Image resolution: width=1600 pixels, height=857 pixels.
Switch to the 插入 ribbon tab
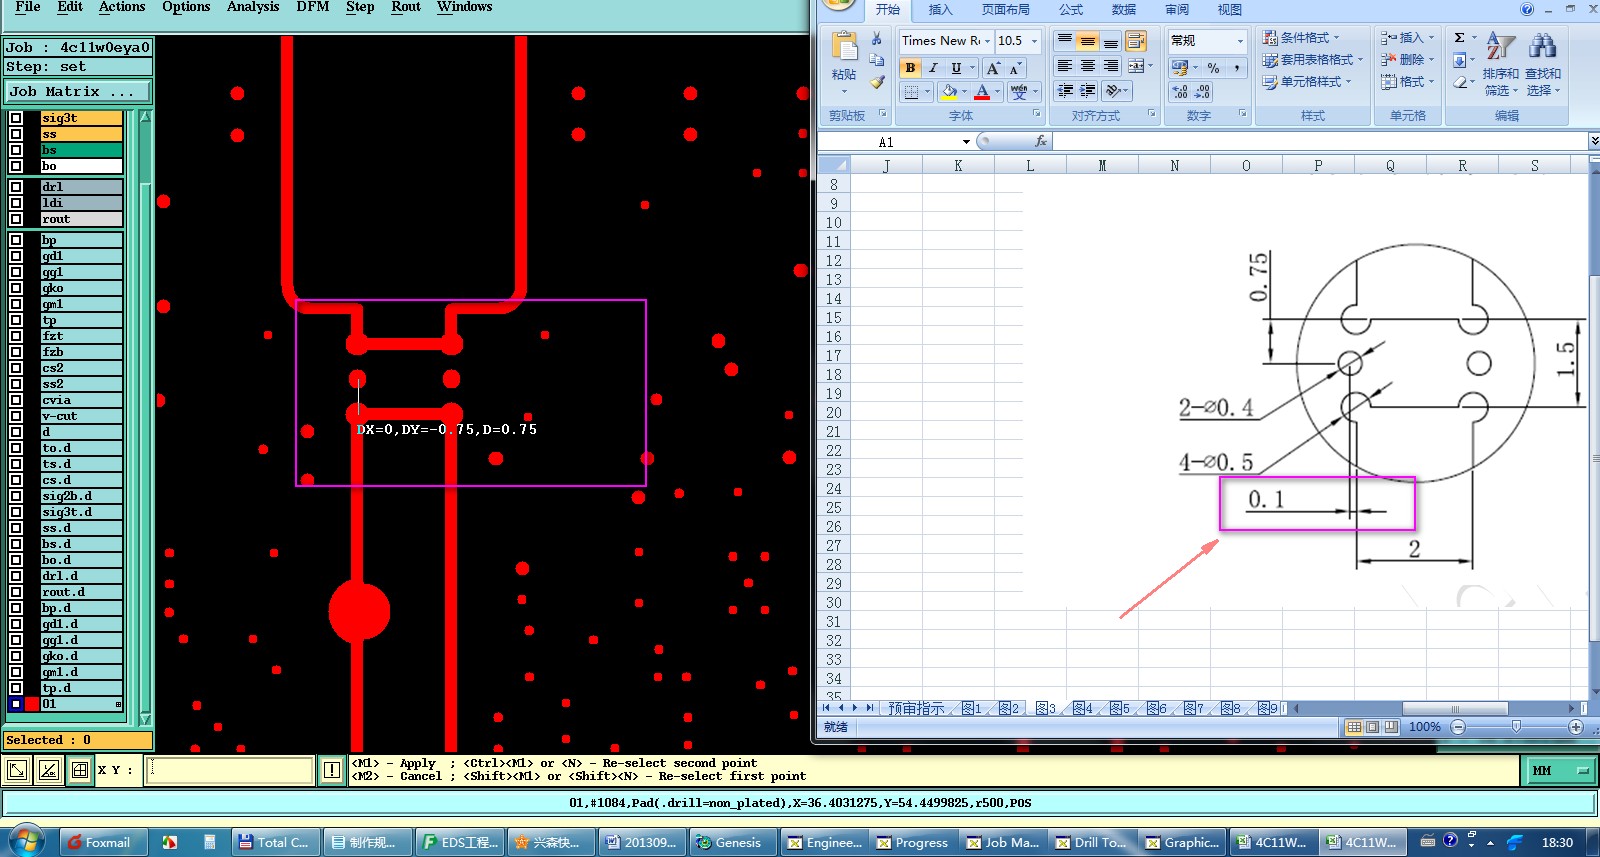click(940, 10)
